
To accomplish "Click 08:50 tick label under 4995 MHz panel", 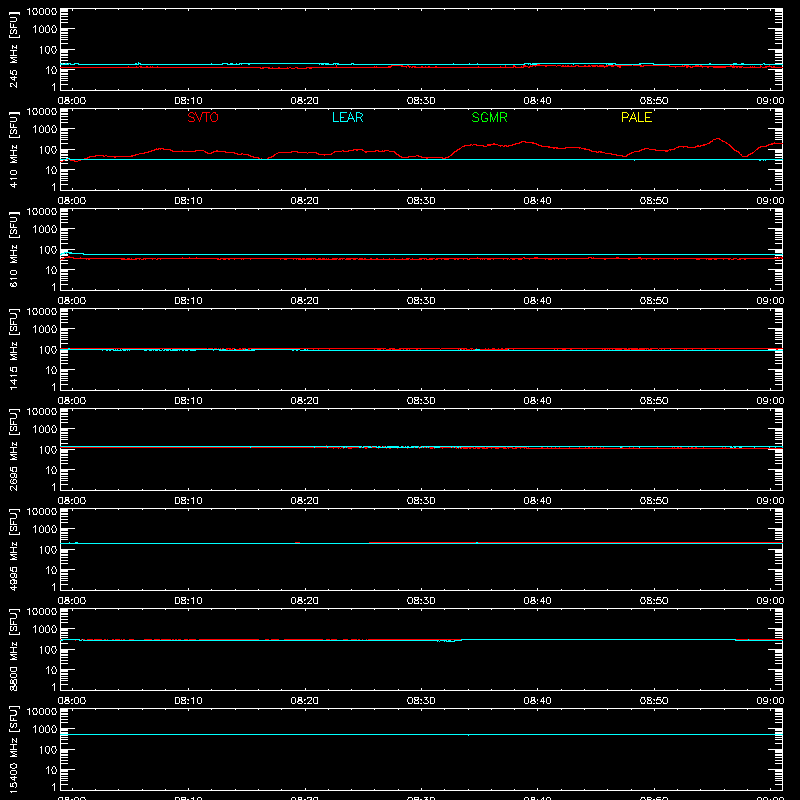I will click(654, 601).
